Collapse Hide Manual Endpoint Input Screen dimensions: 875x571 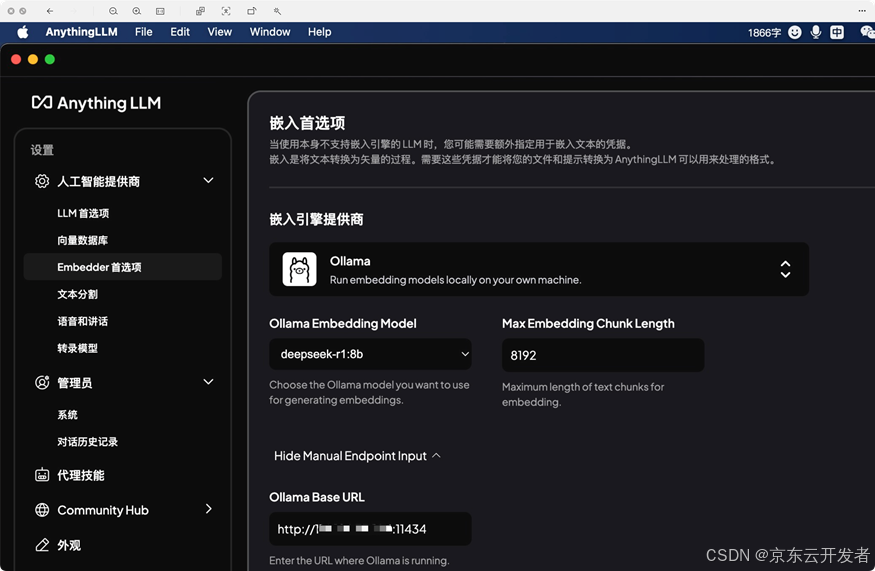coord(357,456)
